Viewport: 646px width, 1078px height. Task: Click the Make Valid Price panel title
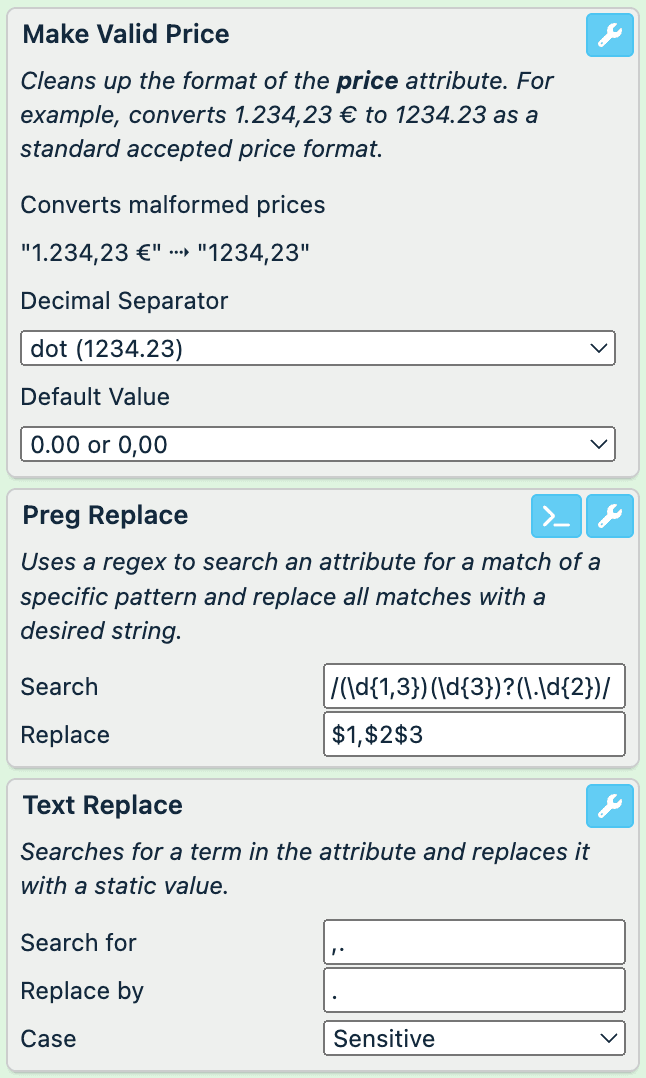tap(127, 34)
